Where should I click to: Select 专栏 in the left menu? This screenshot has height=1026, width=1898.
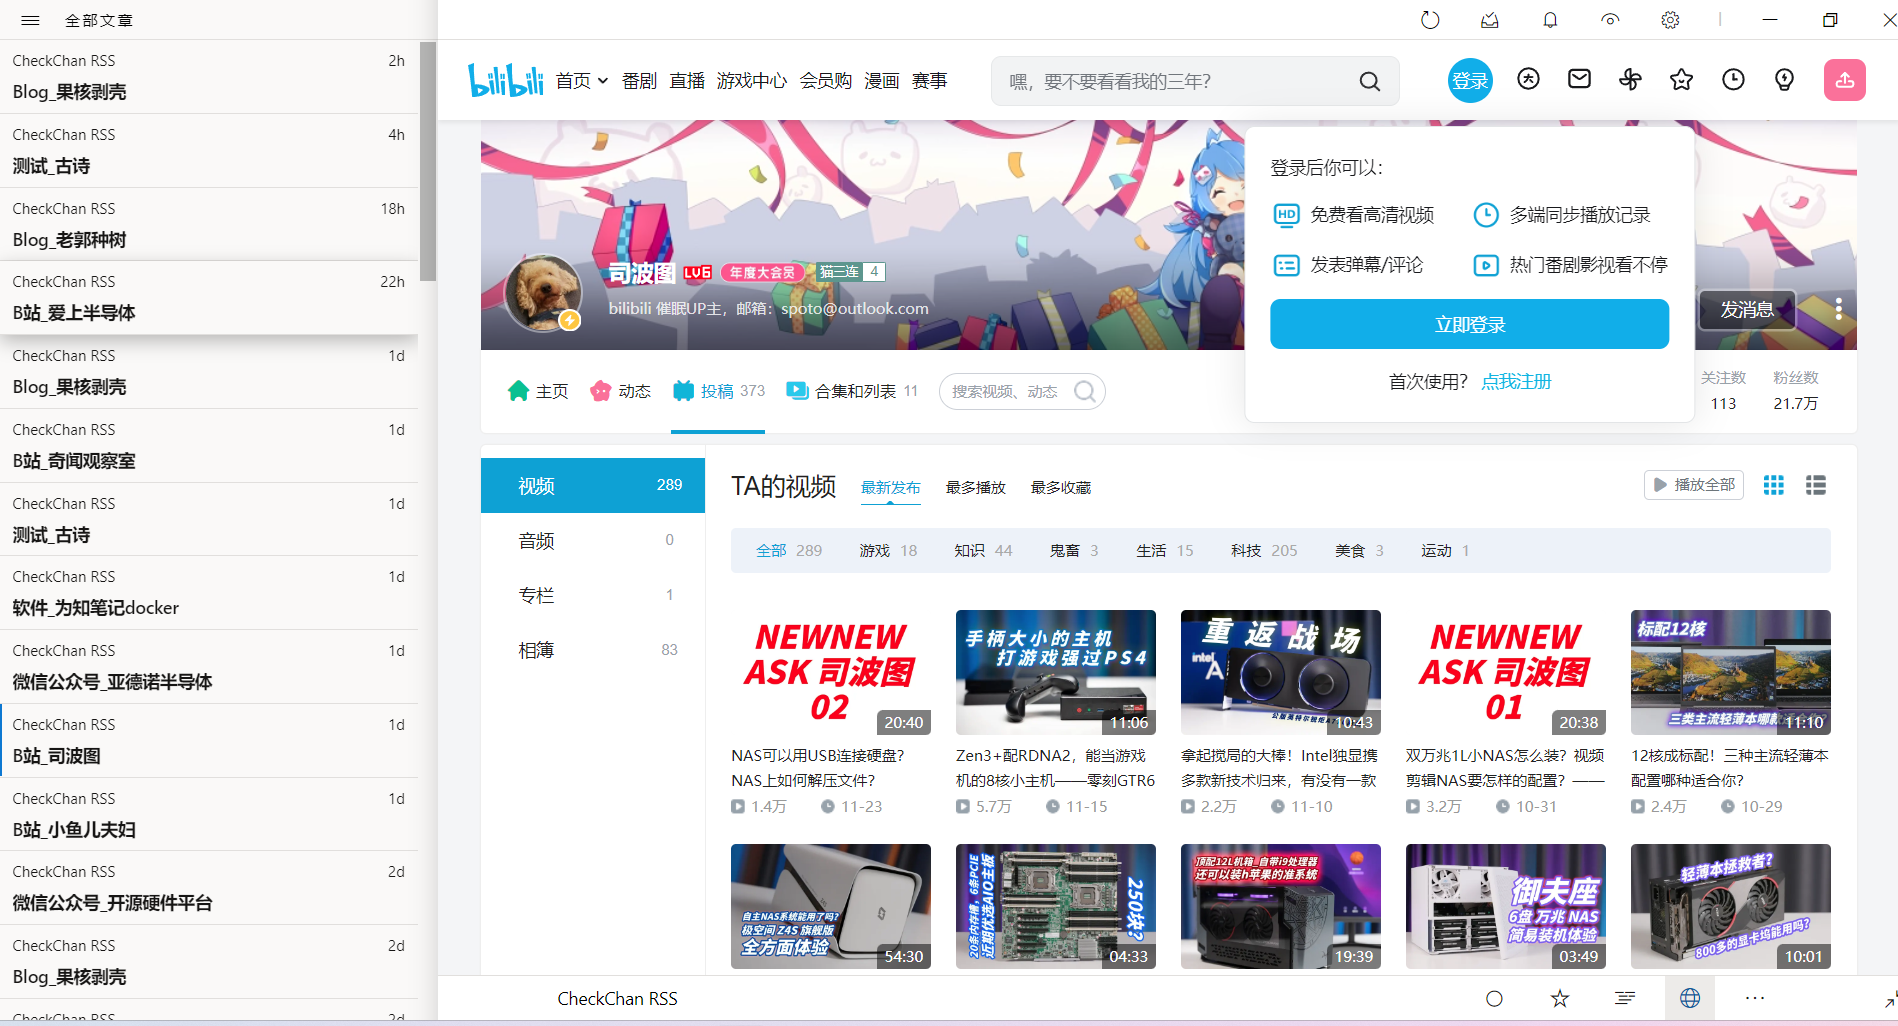coord(593,595)
